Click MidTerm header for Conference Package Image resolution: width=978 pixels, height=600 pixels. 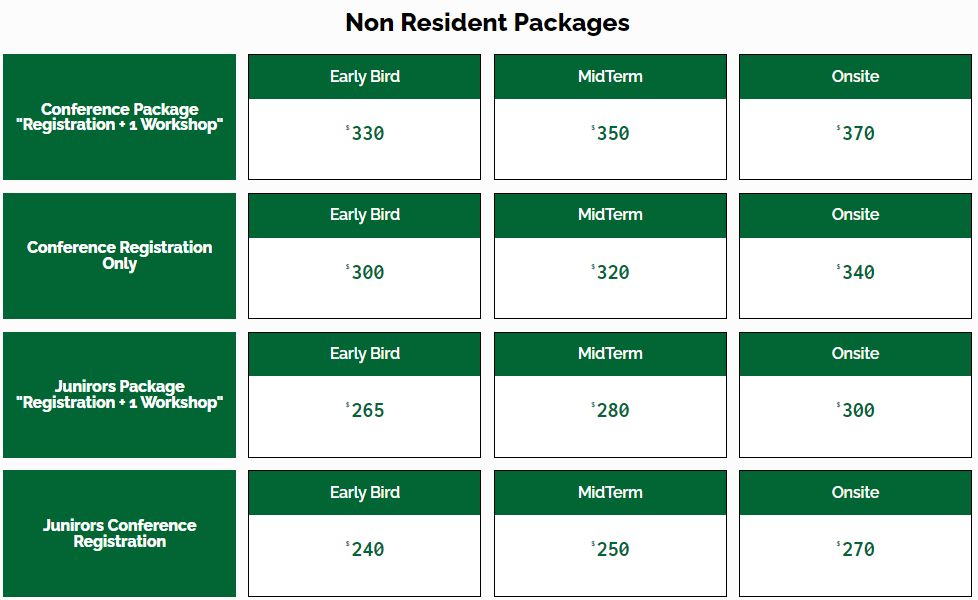(610, 76)
